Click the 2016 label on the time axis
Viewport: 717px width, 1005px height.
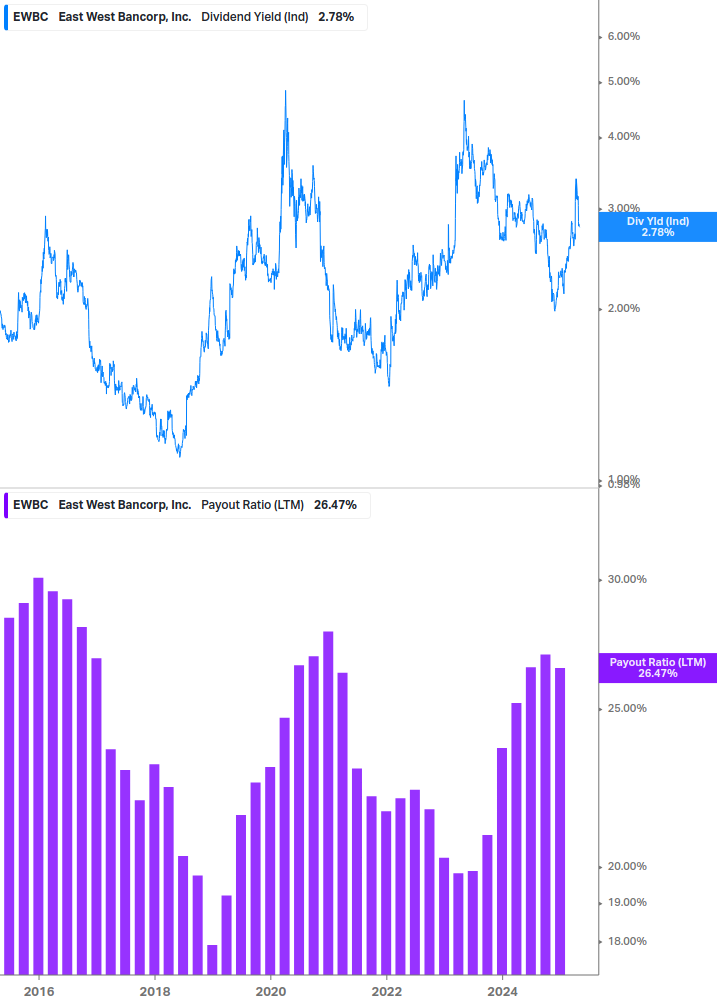click(x=38, y=992)
